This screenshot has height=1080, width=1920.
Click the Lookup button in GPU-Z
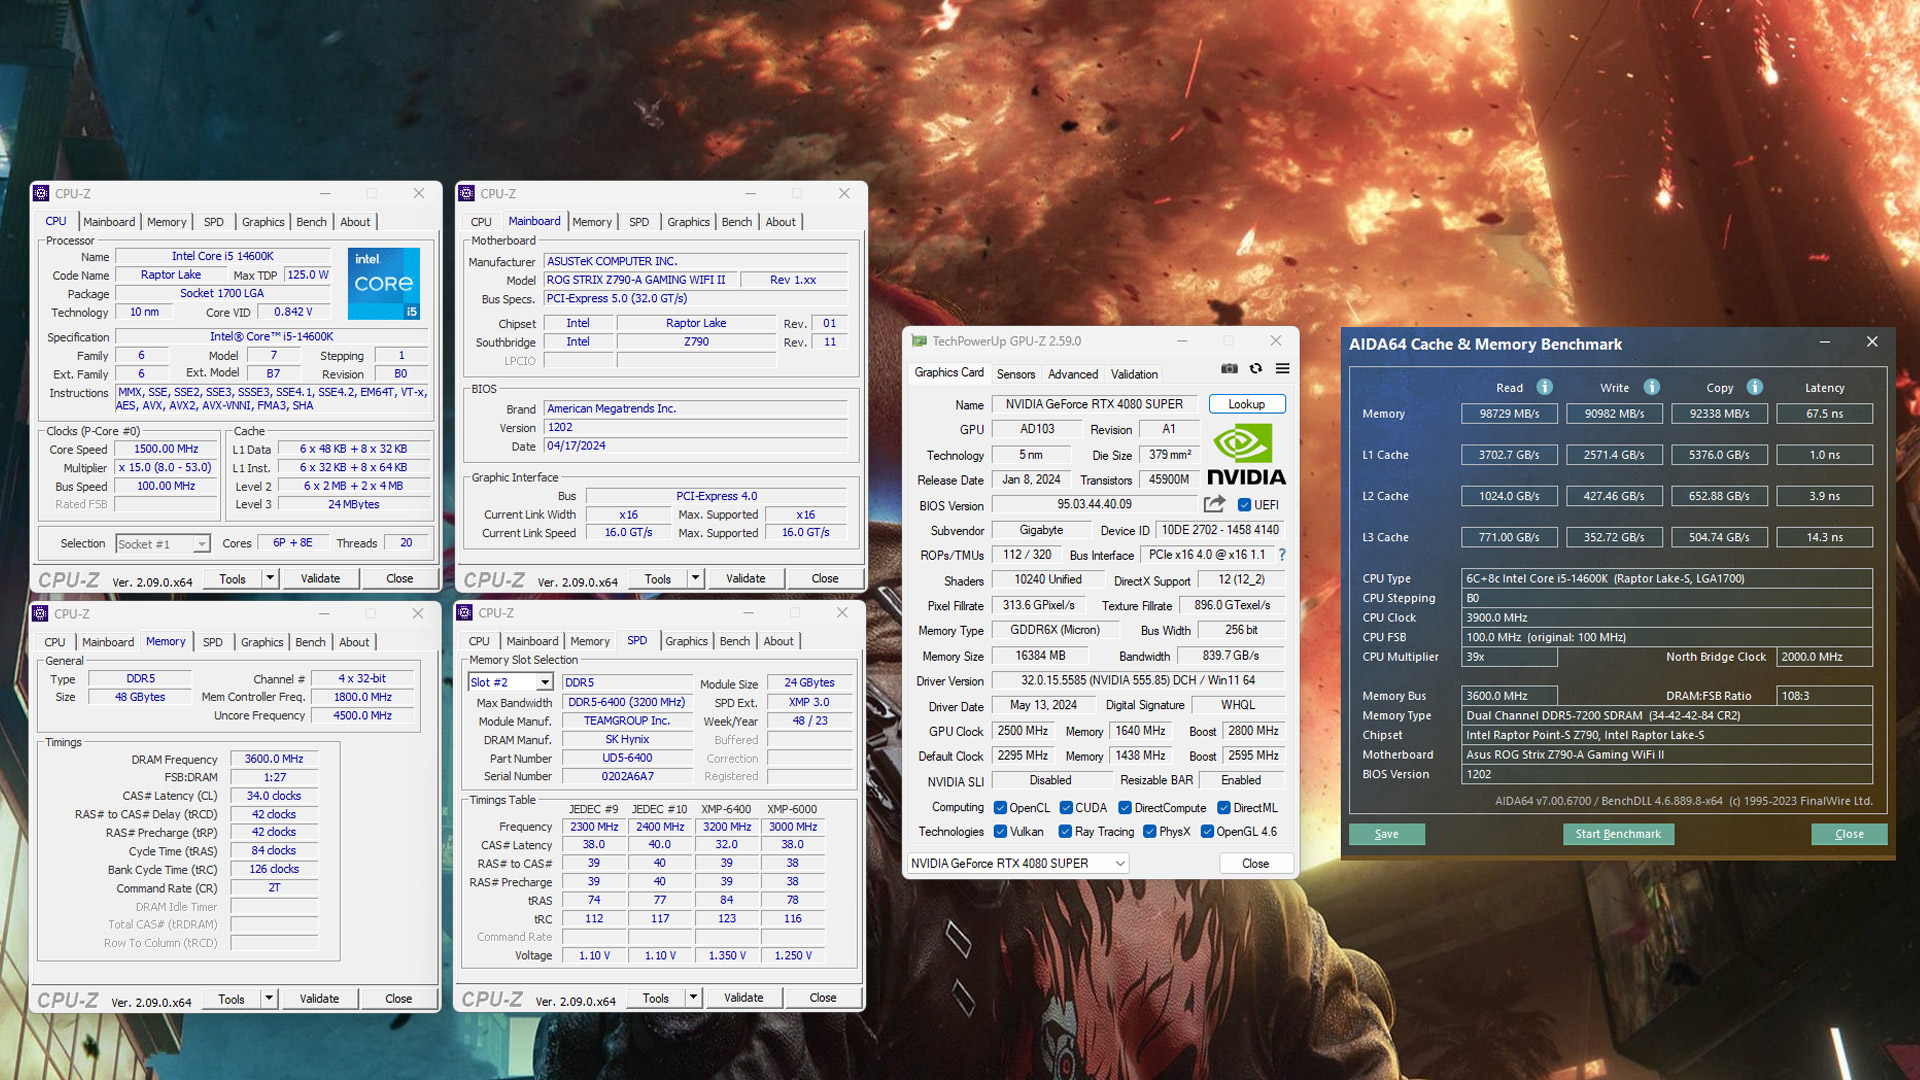point(1246,404)
